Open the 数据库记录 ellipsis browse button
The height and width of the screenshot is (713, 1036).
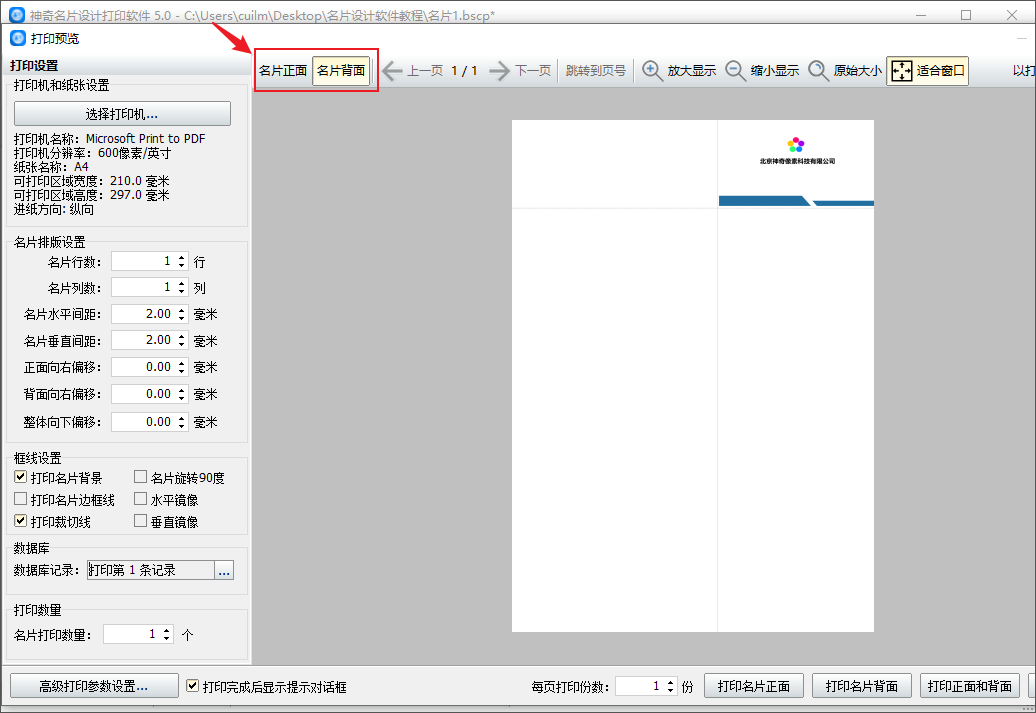[224, 570]
